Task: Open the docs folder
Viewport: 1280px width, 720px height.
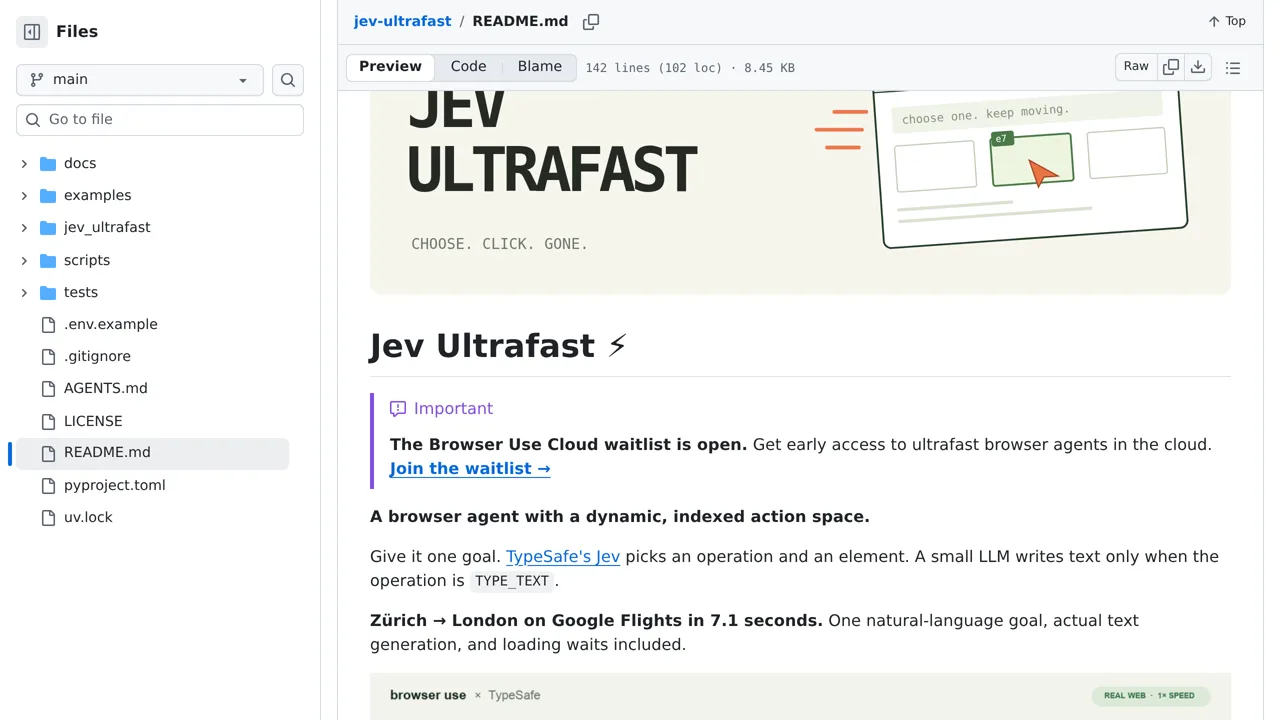Action: pyautogui.click(x=80, y=163)
